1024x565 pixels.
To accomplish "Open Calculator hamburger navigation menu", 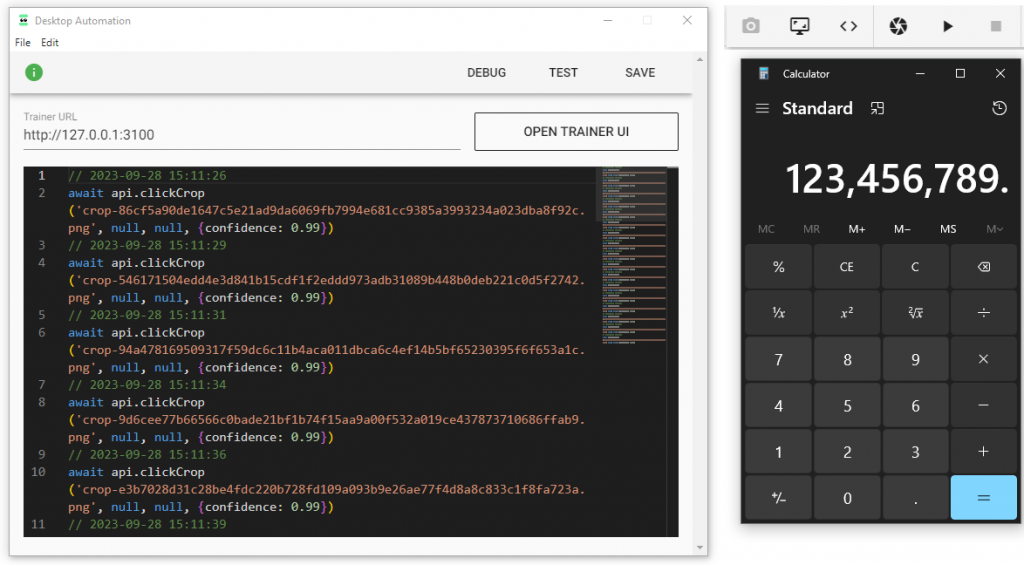I will [x=762, y=108].
